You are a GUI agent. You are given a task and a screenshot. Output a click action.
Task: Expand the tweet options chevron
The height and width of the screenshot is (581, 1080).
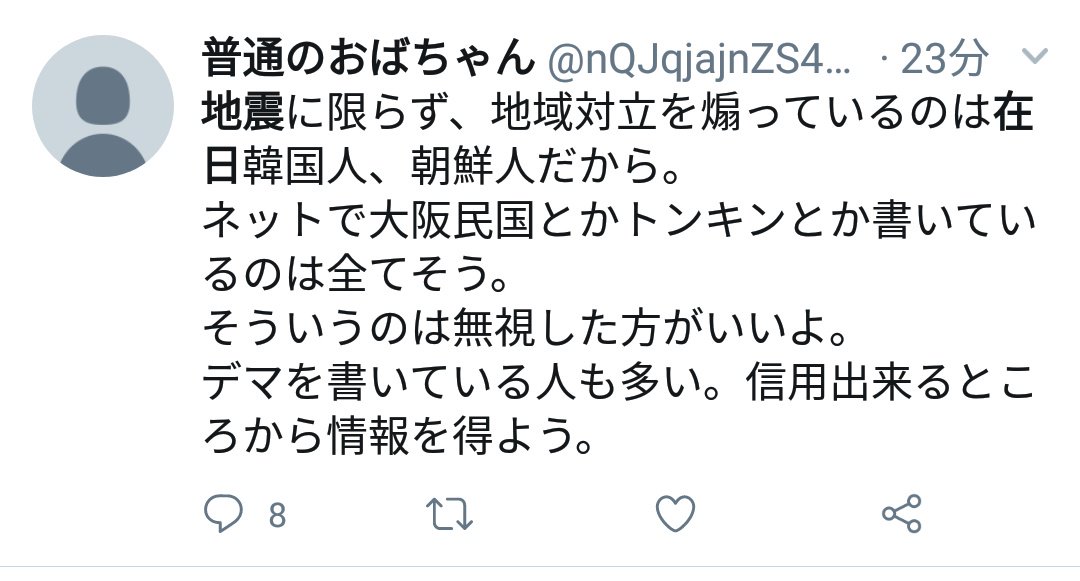pos(1035,56)
